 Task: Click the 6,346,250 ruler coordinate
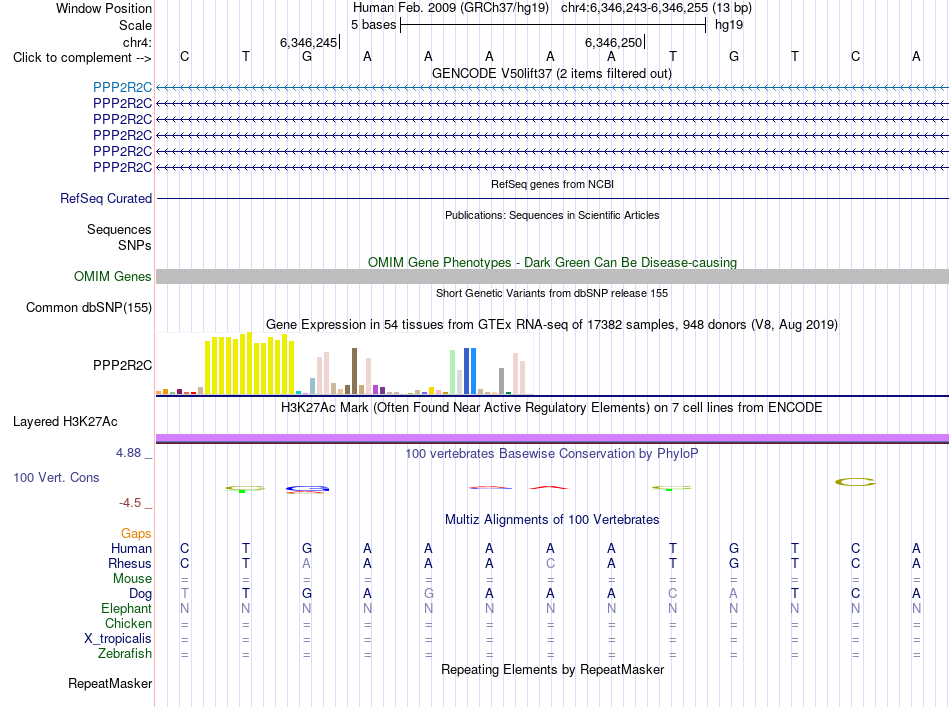pos(613,42)
